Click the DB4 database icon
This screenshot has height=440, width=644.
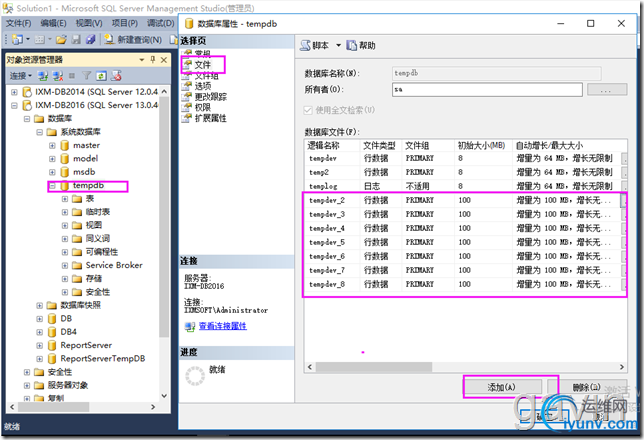52,332
